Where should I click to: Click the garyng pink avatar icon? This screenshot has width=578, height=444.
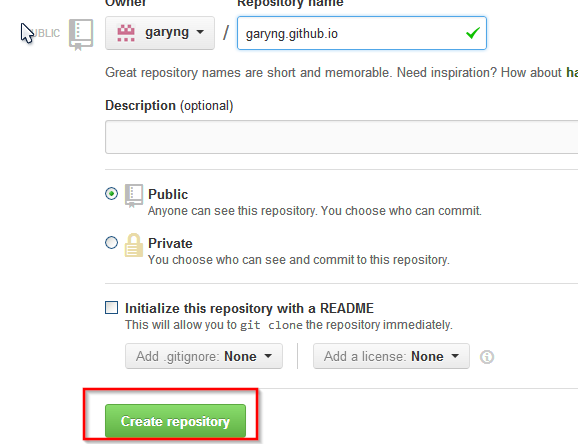[x=126, y=33]
